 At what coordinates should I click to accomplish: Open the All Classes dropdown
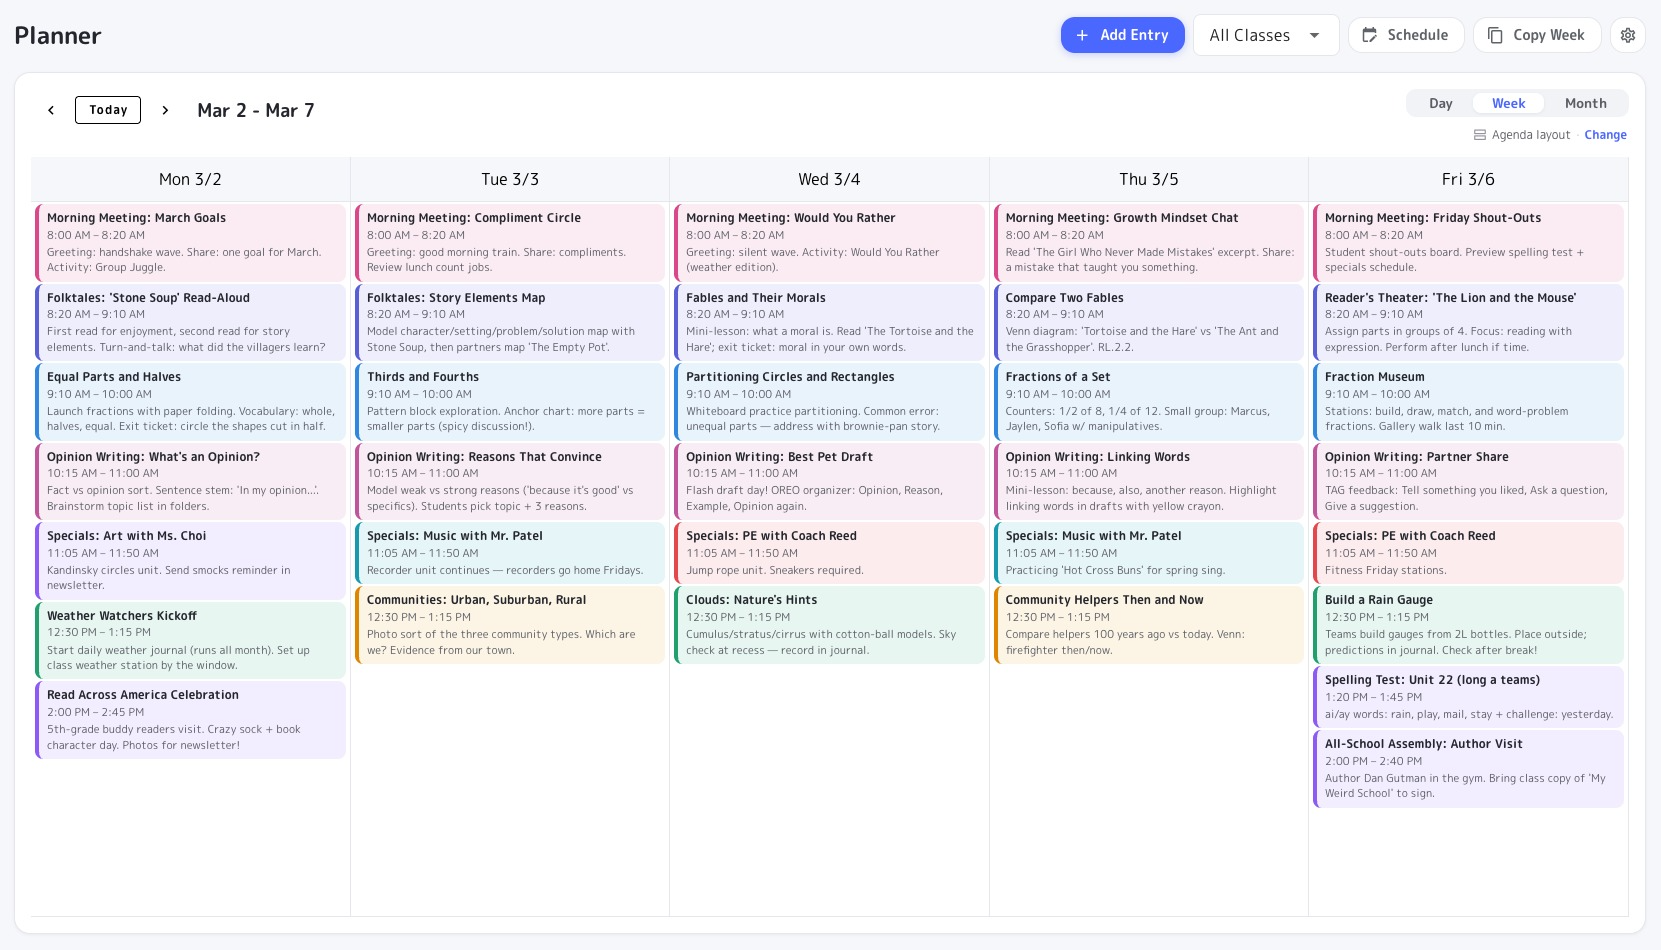tap(1265, 35)
